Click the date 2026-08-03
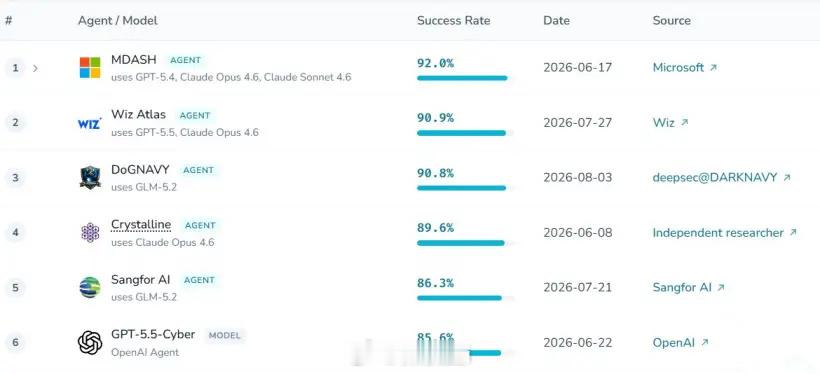This screenshot has height=374, width=820. [x=577, y=178]
